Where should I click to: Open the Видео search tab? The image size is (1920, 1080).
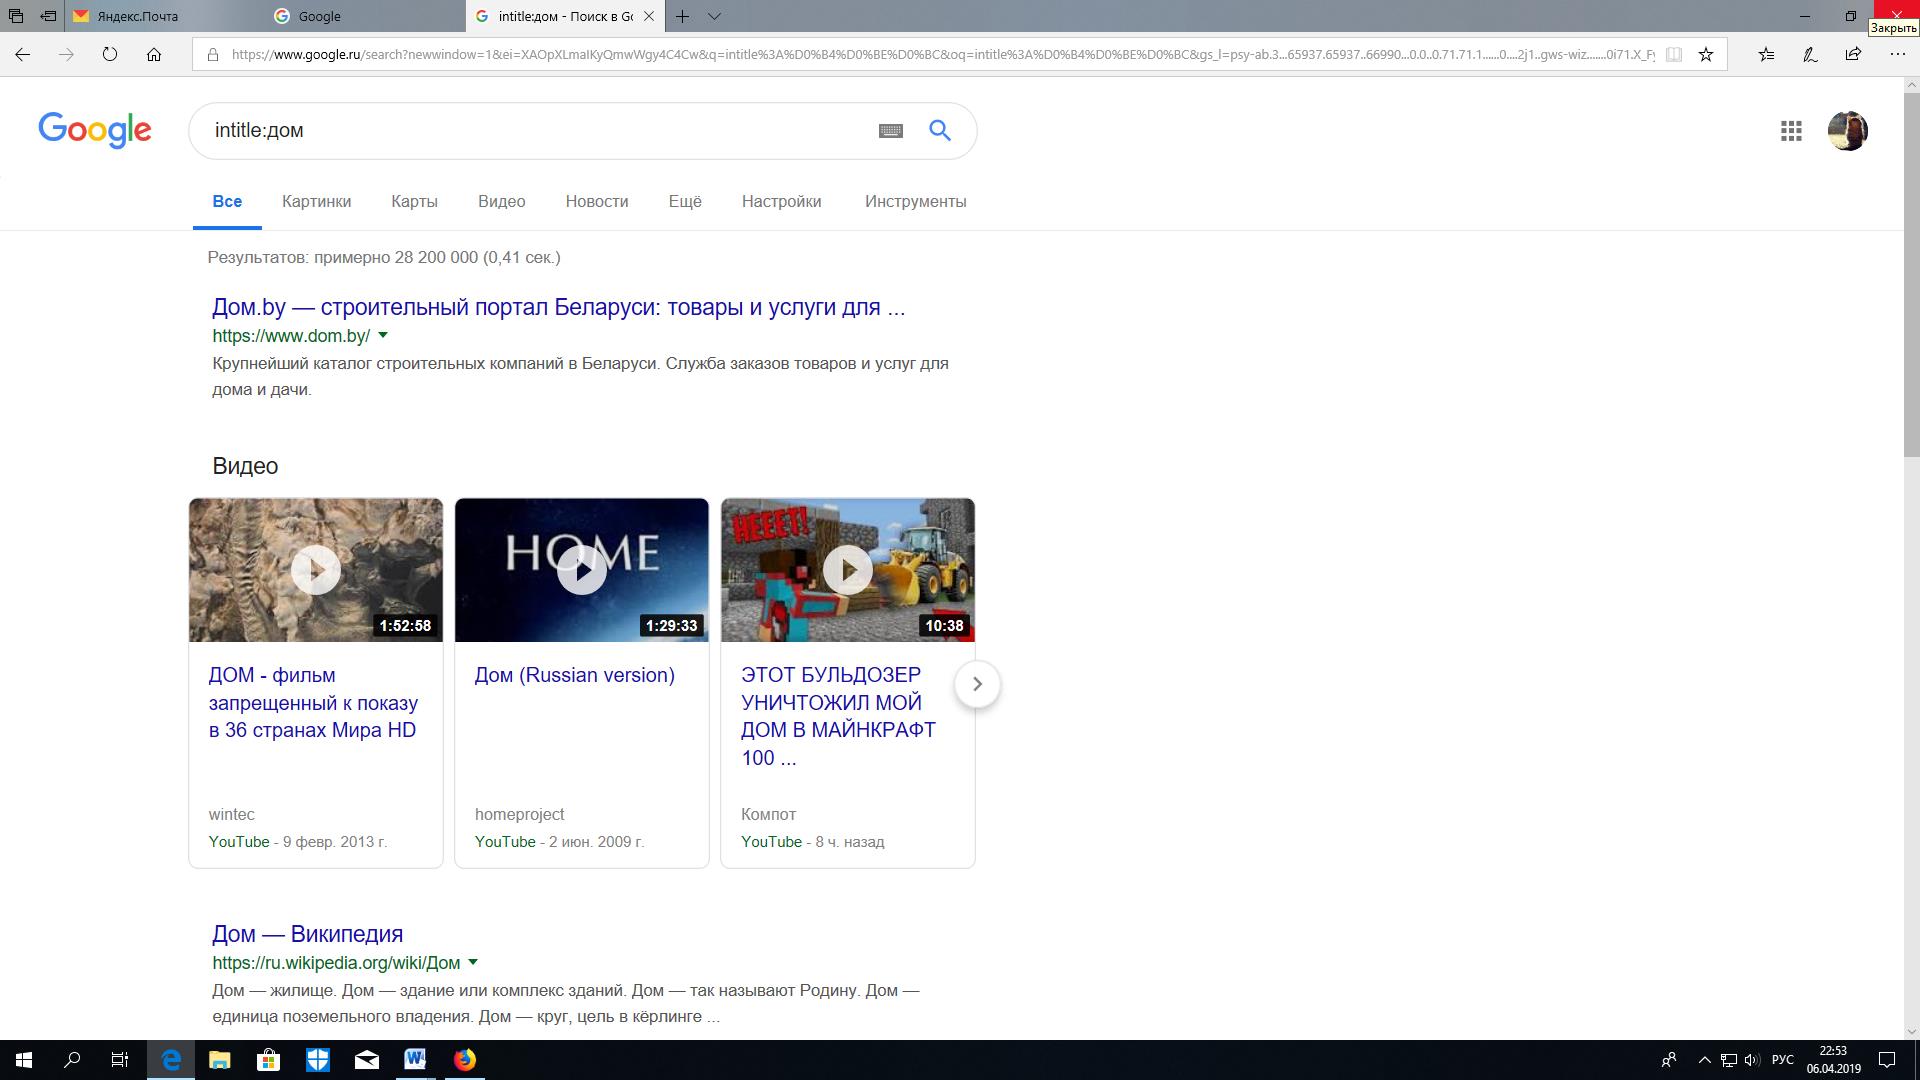pyautogui.click(x=502, y=202)
